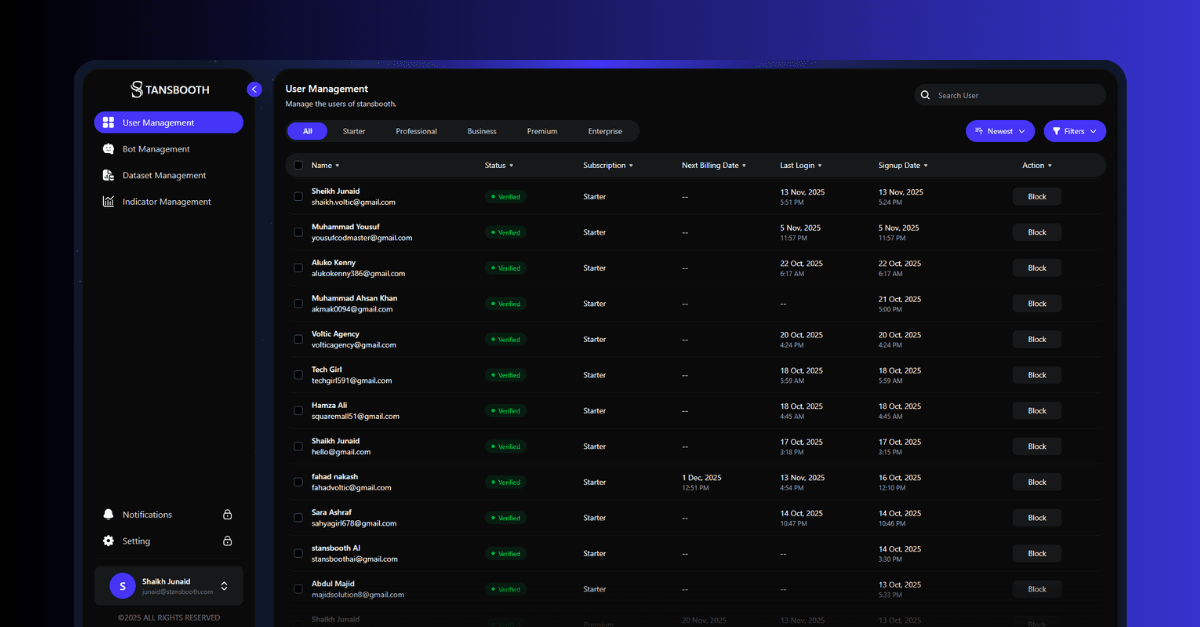1200x627 pixels.
Task: Block user Tech Girl
Action: tap(1037, 375)
